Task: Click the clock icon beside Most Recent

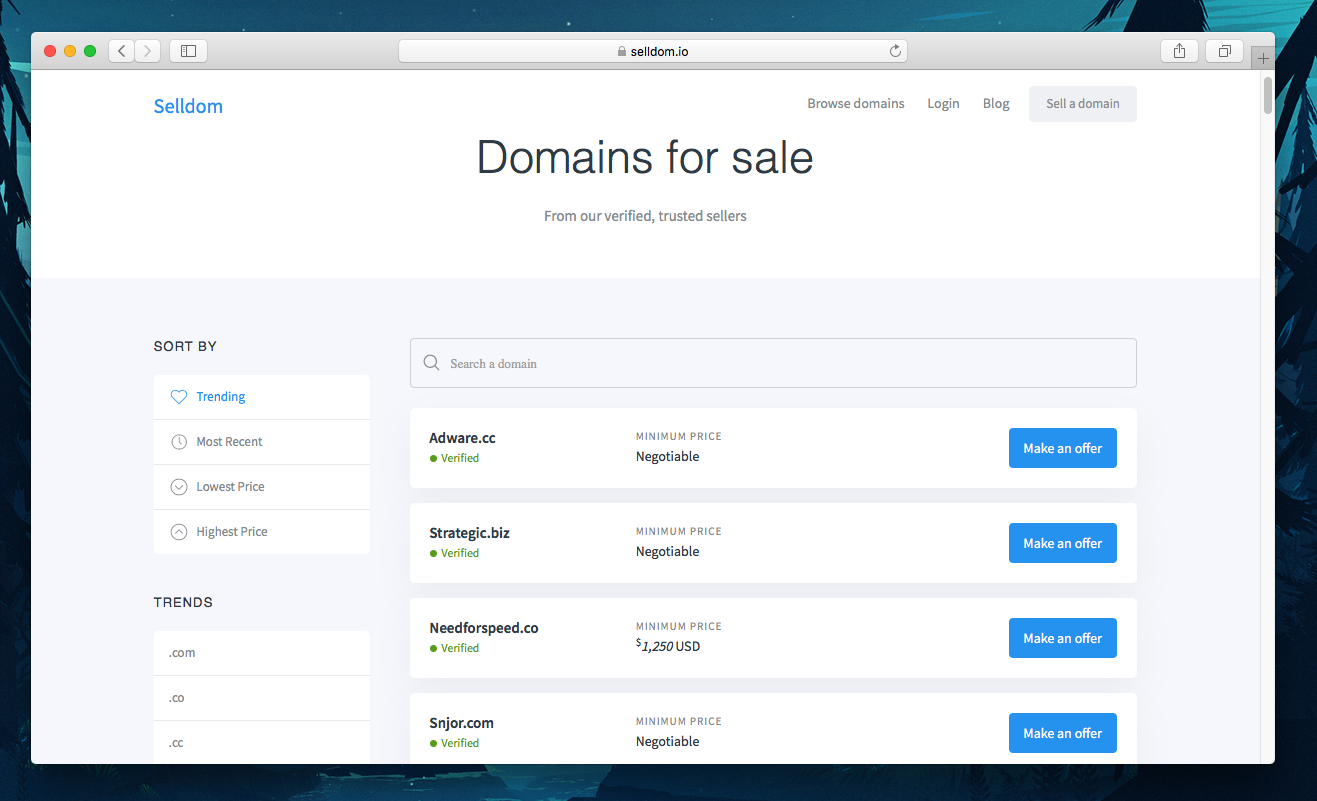Action: coord(179,442)
